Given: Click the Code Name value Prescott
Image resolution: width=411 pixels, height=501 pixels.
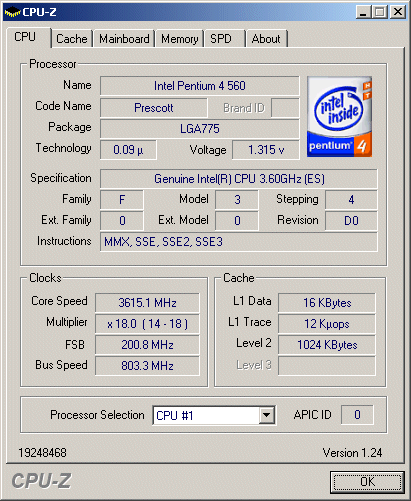Looking at the screenshot, I should (154, 108).
